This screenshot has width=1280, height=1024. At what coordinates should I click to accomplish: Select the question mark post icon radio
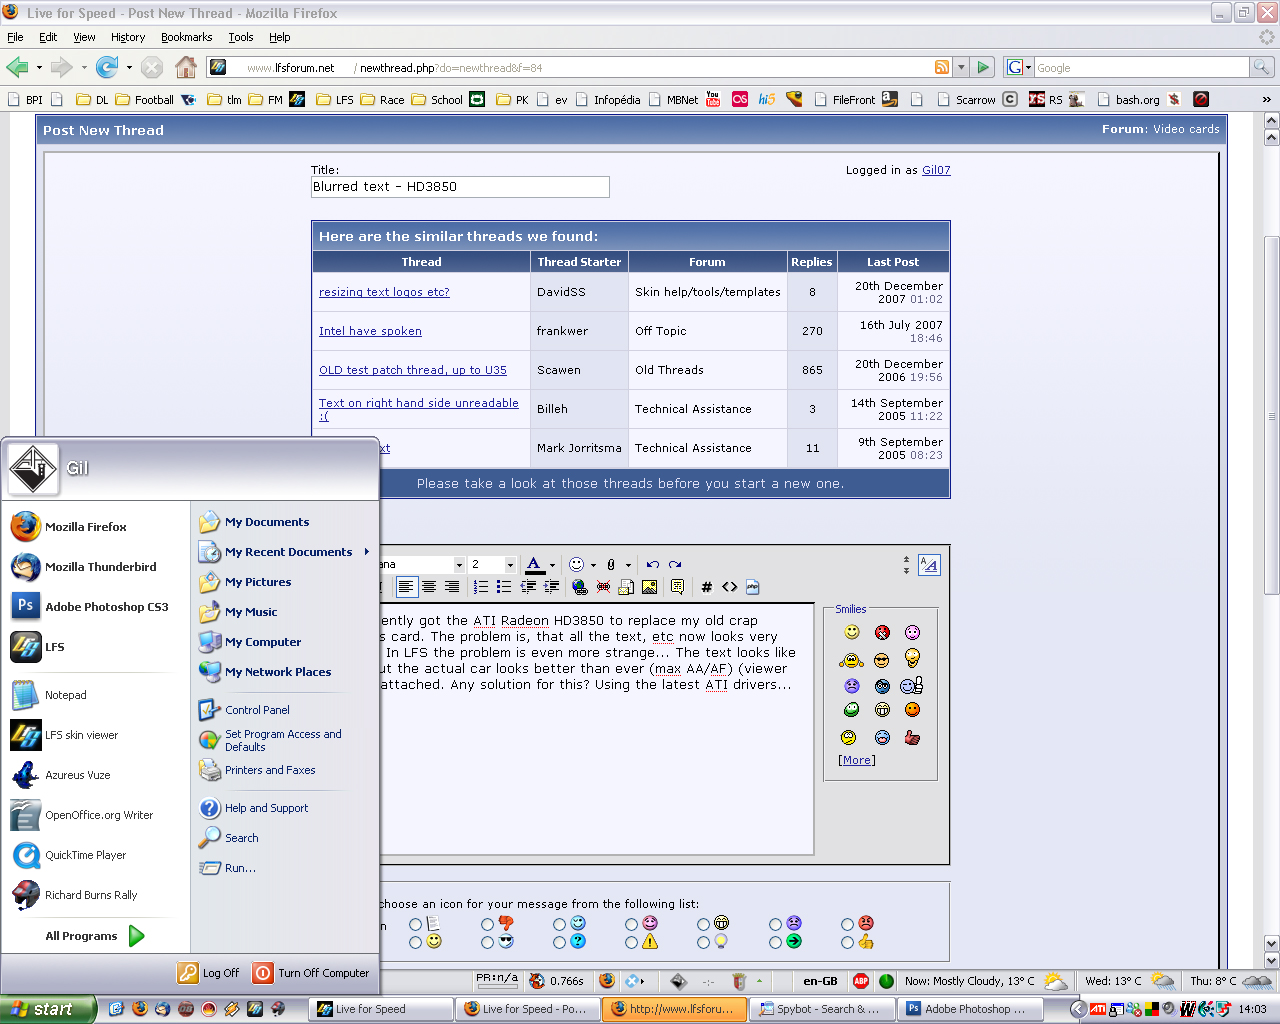[559, 942]
